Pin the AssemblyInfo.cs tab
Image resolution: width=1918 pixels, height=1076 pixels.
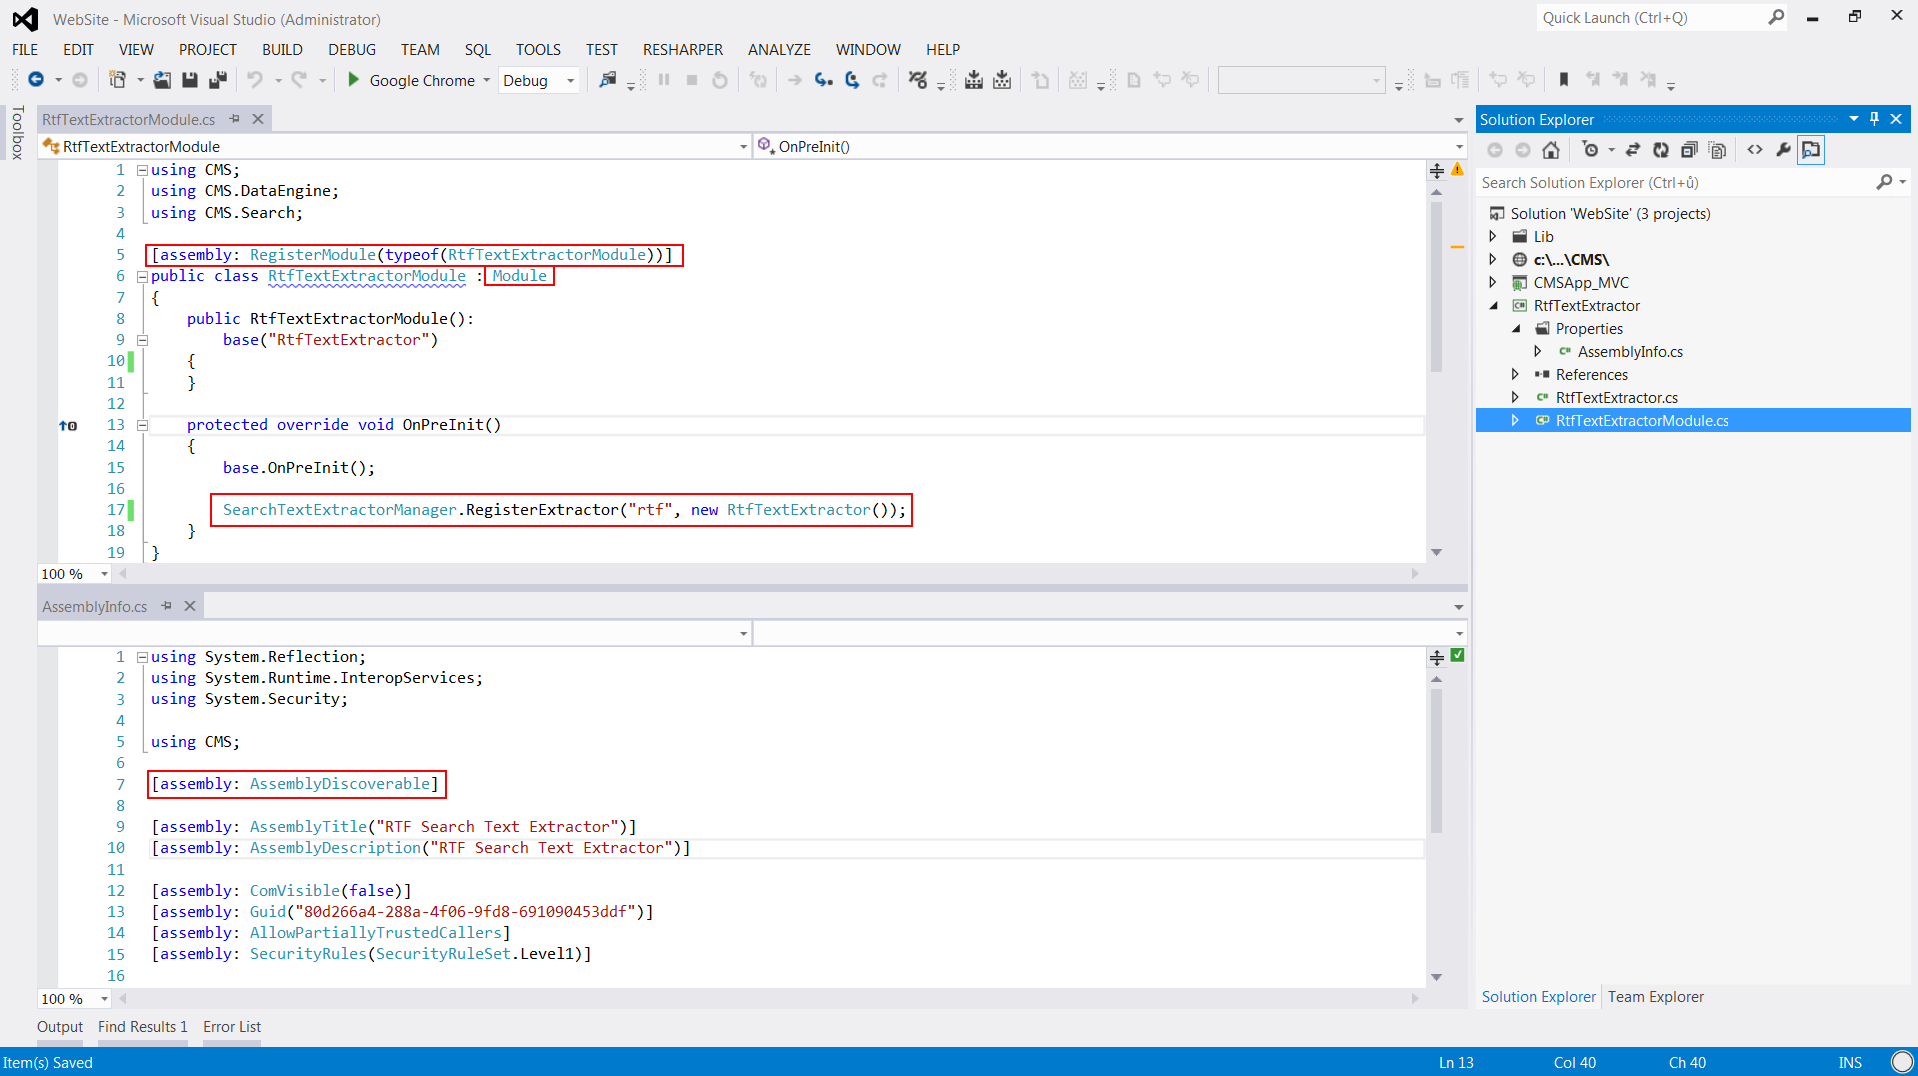point(167,606)
